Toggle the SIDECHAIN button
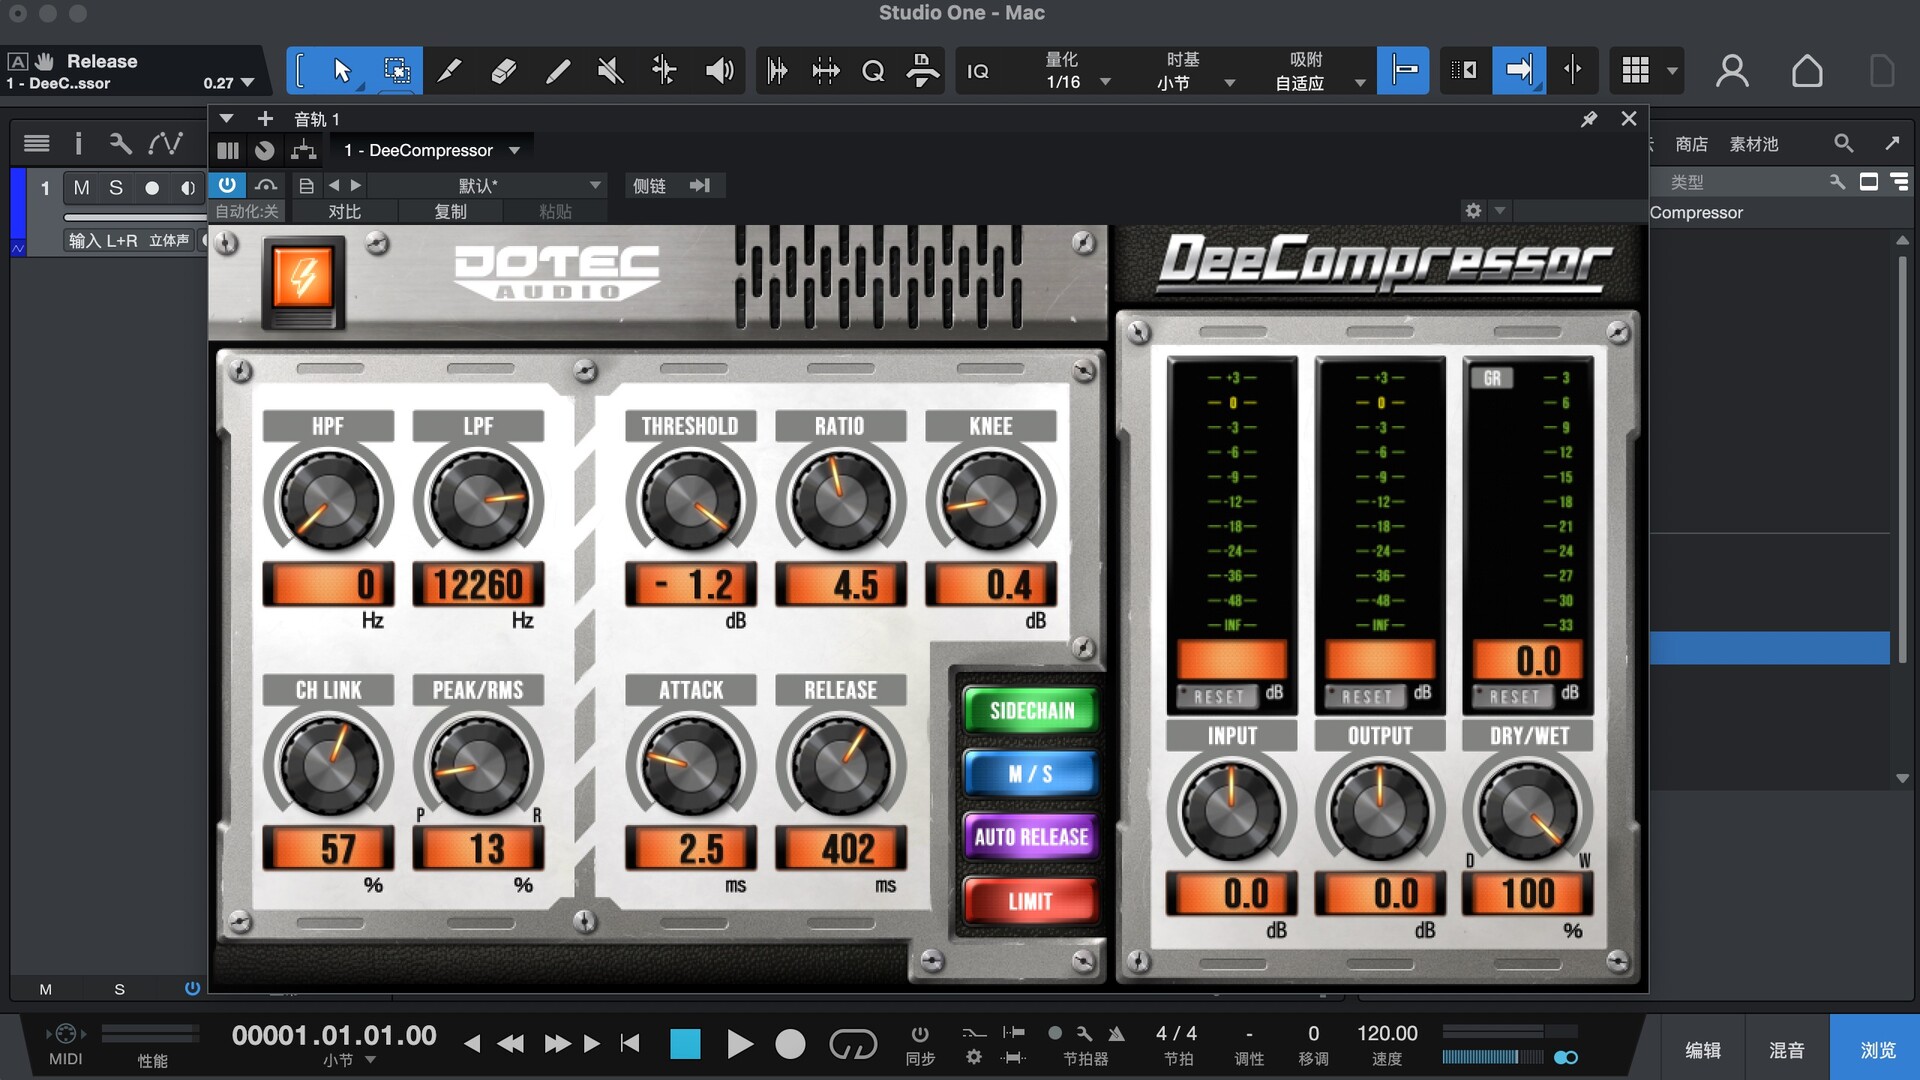 click(x=1031, y=711)
